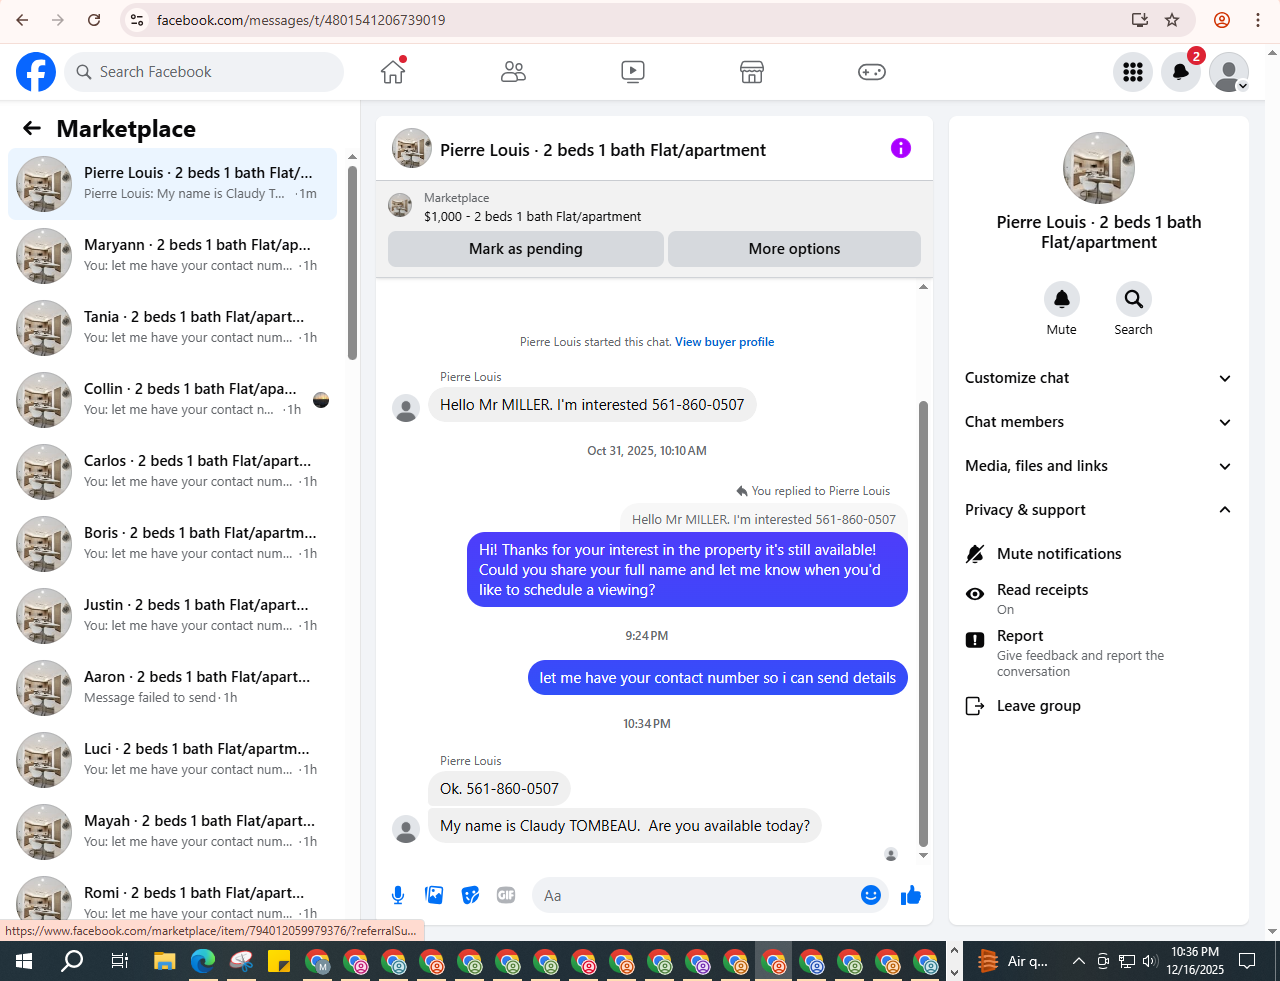The image size is (1280, 981).
Task: Open the Friends icon in top navigation
Action: tap(513, 72)
